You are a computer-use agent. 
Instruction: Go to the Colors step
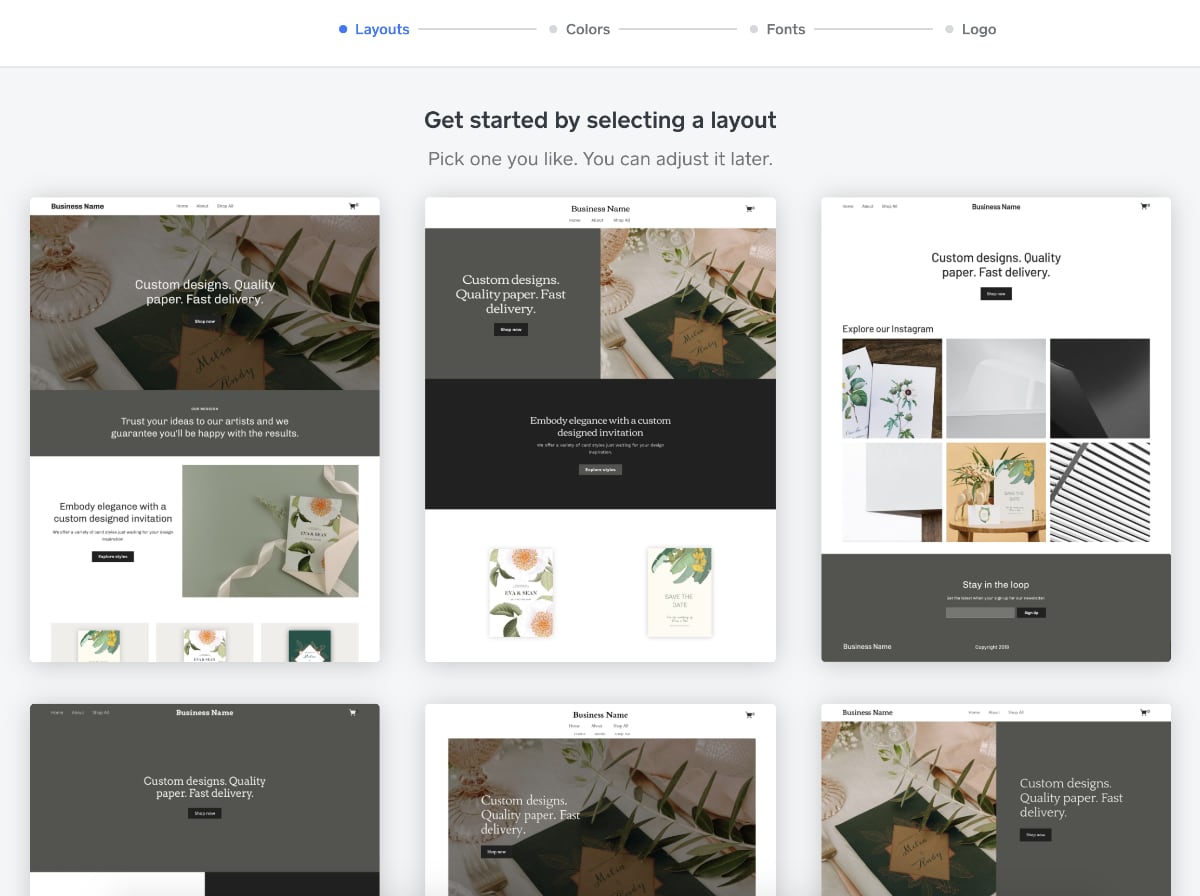(587, 29)
